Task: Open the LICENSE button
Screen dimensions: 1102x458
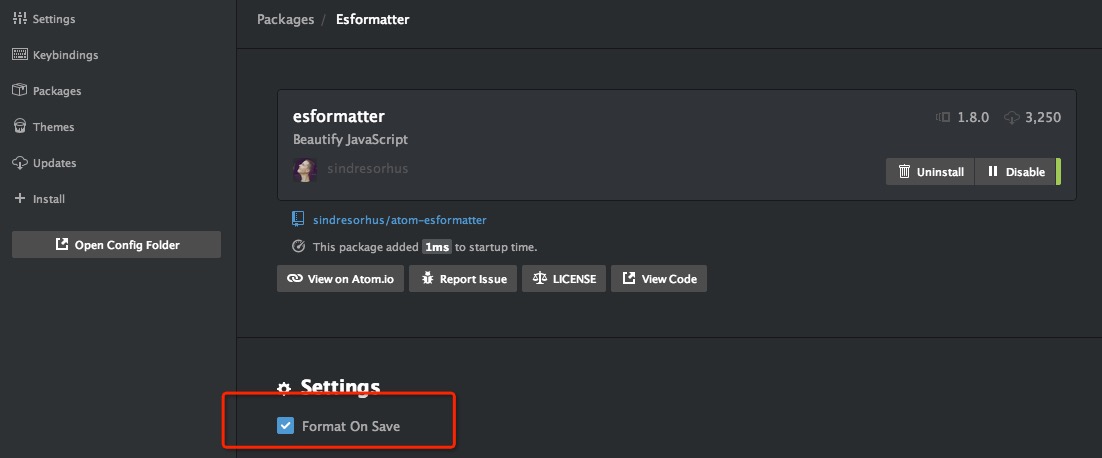Action: point(564,279)
